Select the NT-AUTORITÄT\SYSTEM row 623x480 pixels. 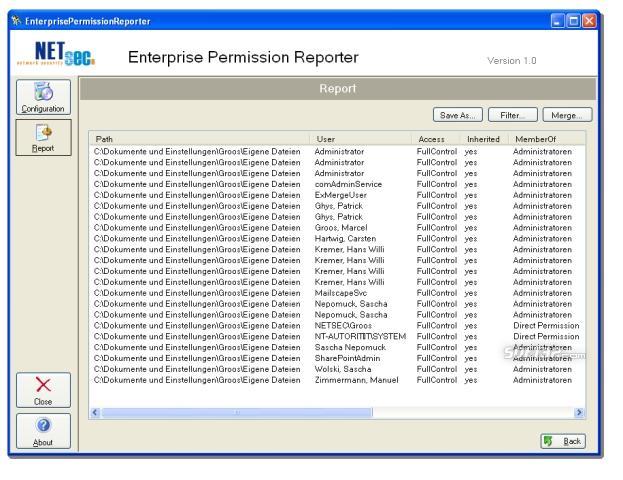coord(337,336)
